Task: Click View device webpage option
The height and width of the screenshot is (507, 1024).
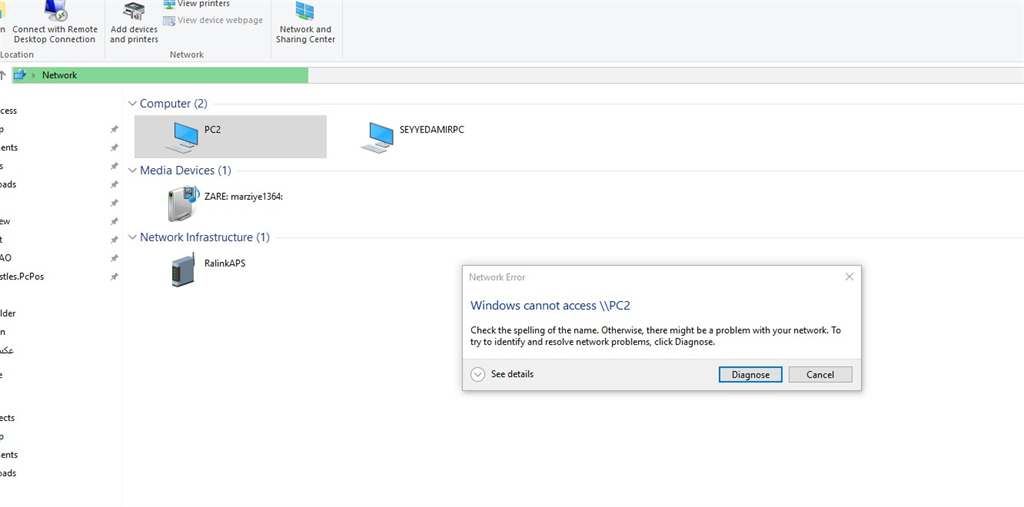Action: [213, 20]
